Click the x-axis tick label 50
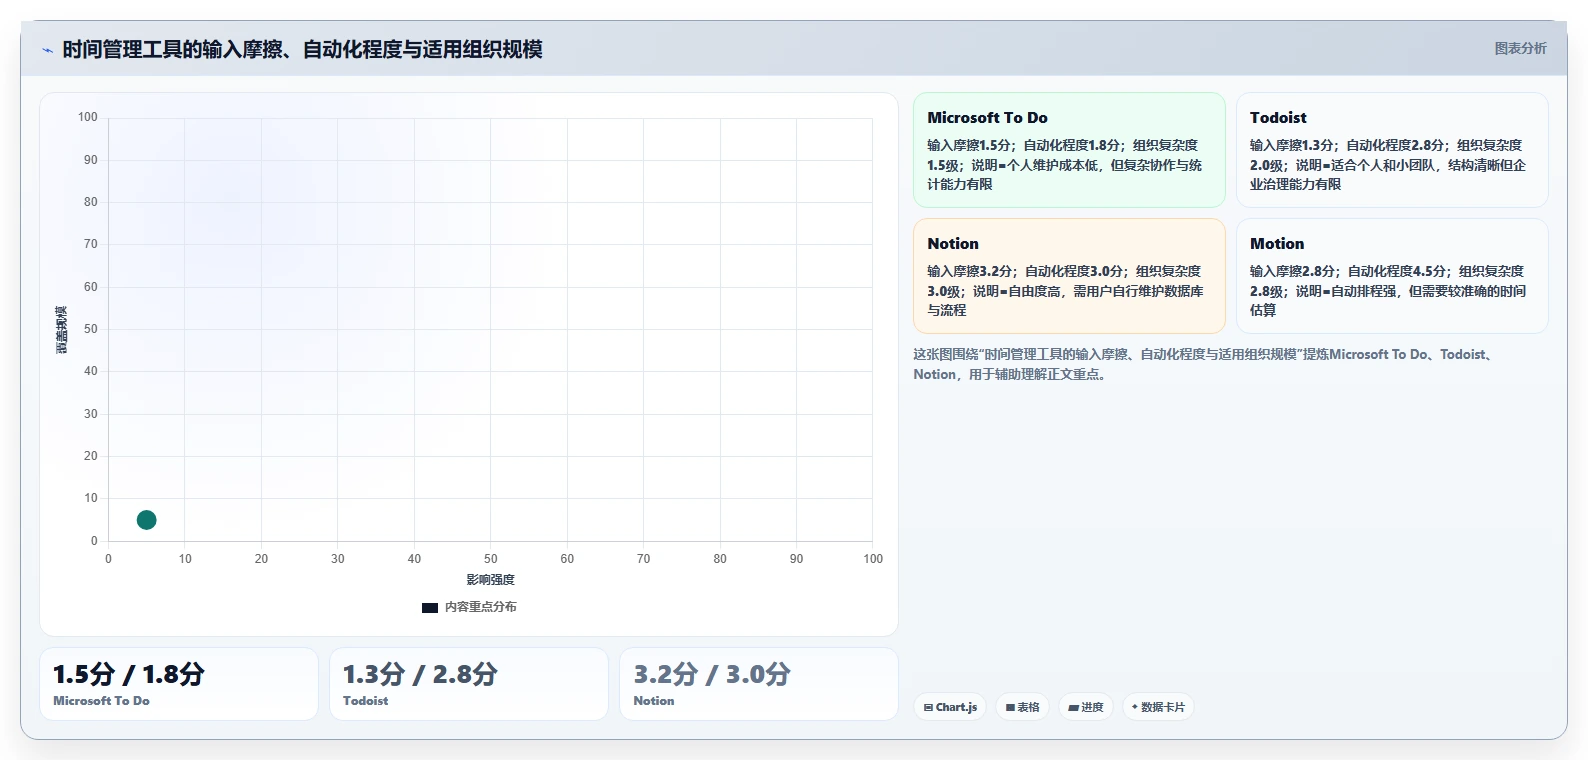The height and width of the screenshot is (760, 1588). 490,559
